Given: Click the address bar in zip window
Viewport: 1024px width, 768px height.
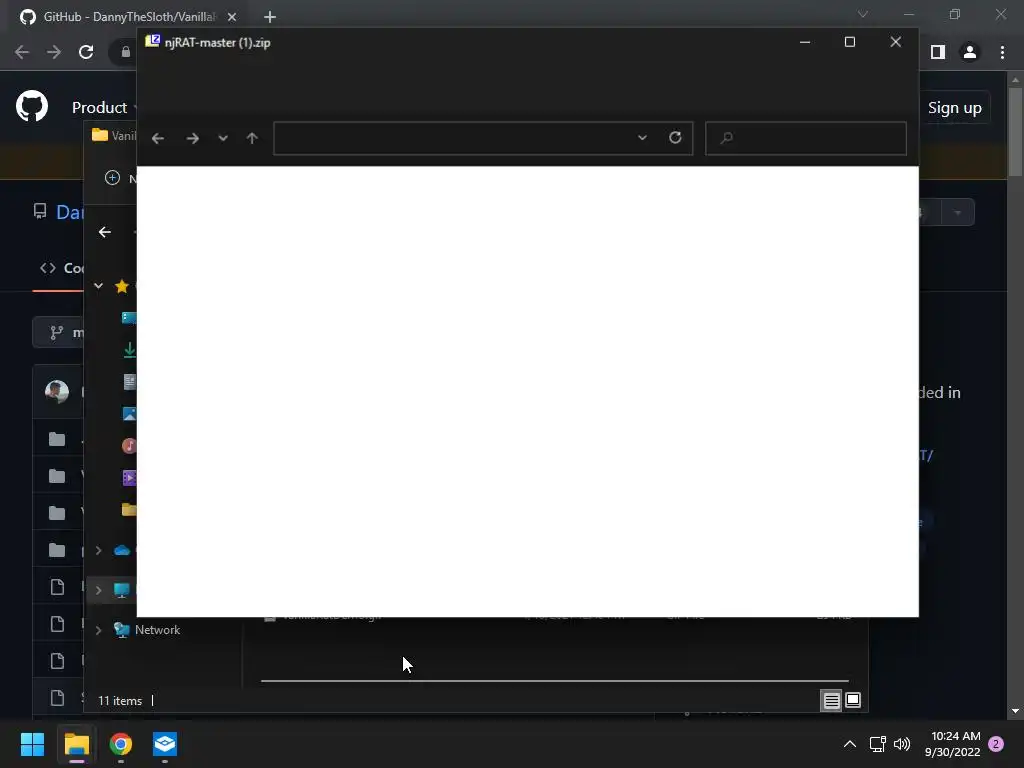Looking at the screenshot, I should (483, 138).
